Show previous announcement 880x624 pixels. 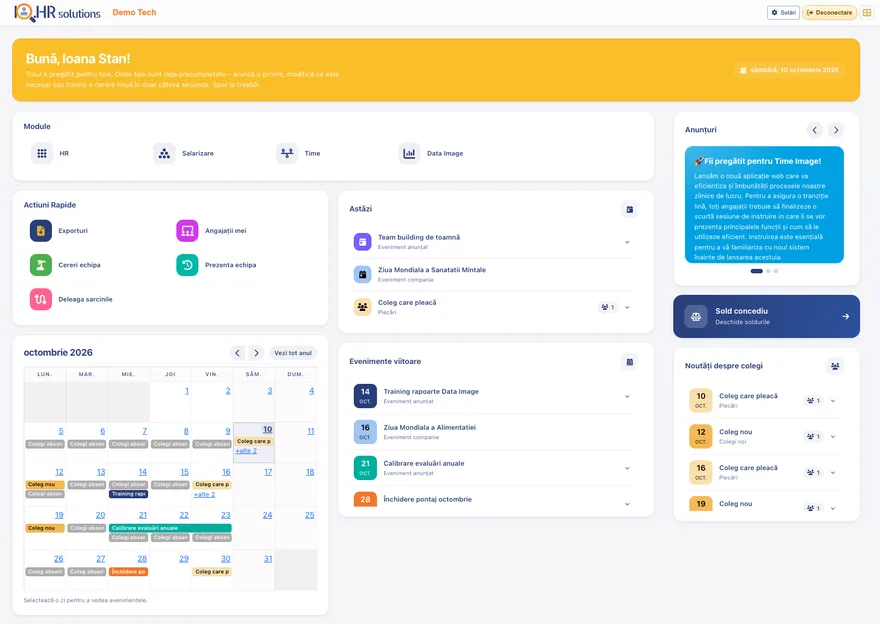click(x=814, y=130)
